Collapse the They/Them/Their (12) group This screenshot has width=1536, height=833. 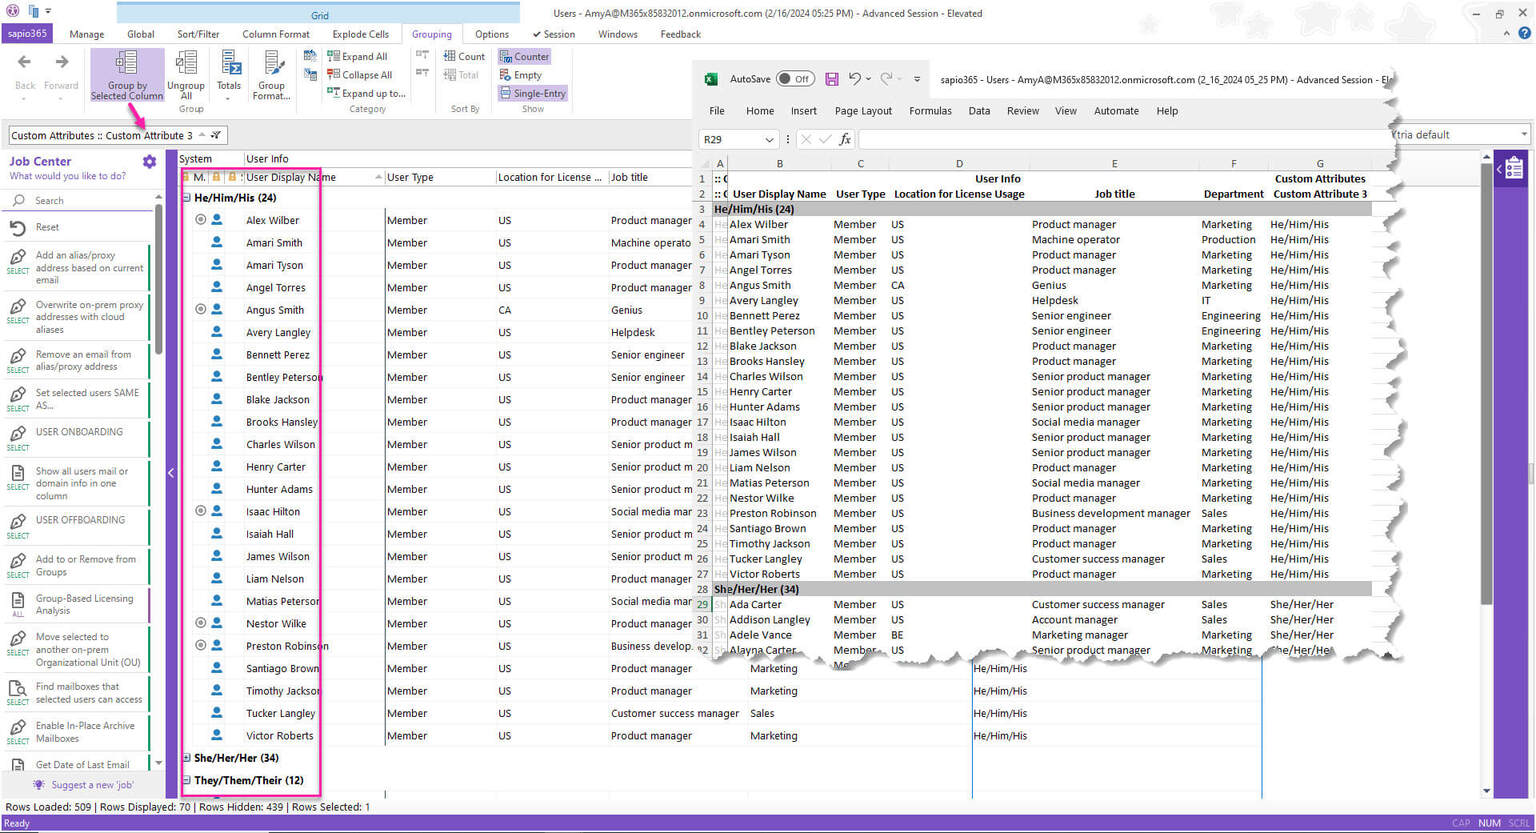186,780
